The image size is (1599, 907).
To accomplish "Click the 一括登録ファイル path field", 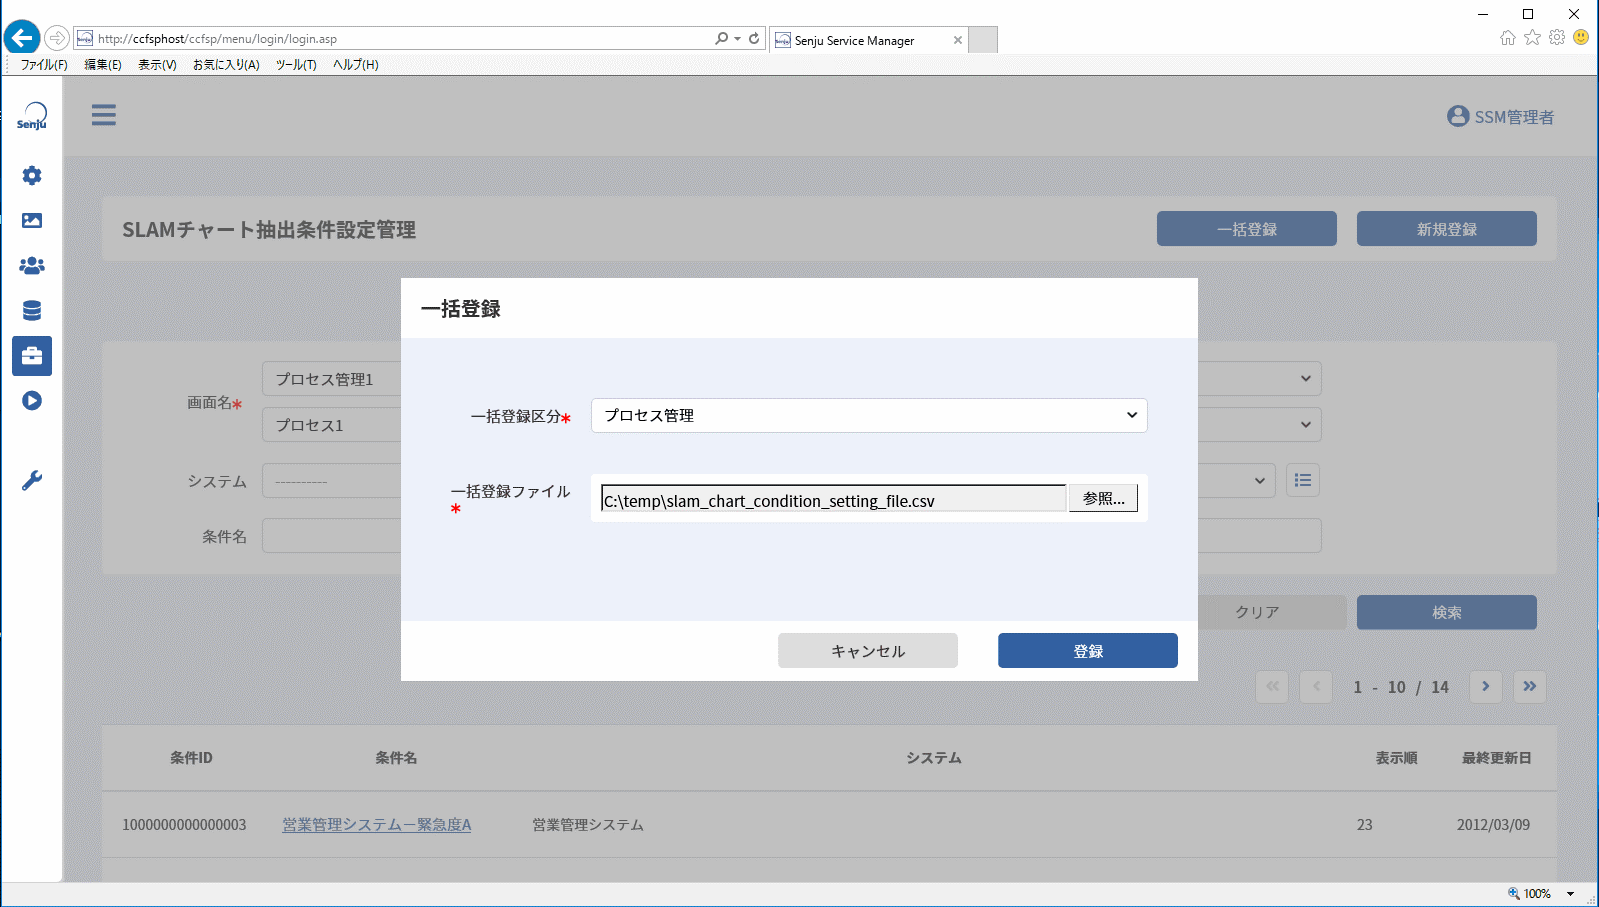I will (834, 499).
